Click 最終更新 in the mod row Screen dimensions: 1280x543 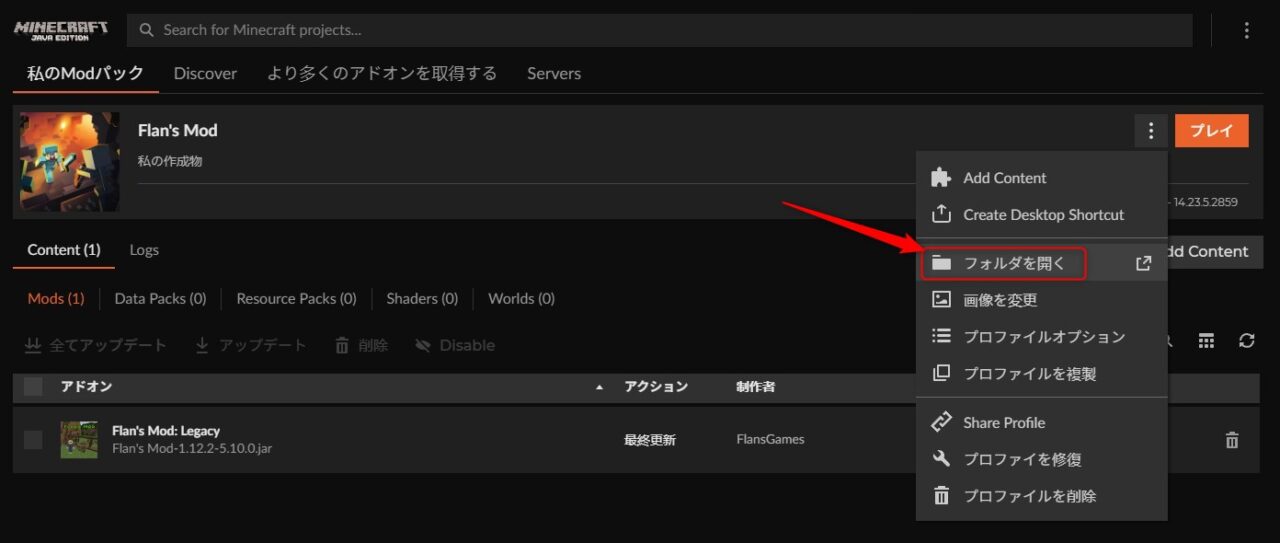point(650,439)
